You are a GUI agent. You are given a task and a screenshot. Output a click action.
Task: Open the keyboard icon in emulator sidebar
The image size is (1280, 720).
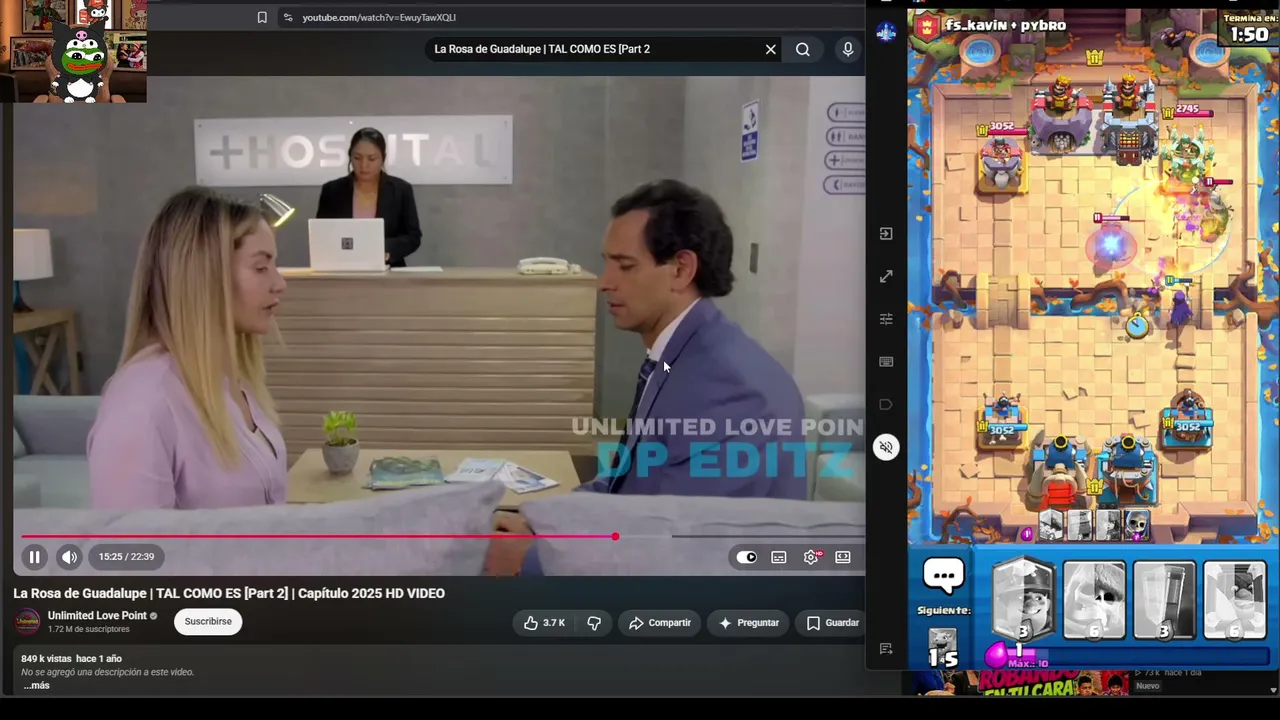[886, 362]
